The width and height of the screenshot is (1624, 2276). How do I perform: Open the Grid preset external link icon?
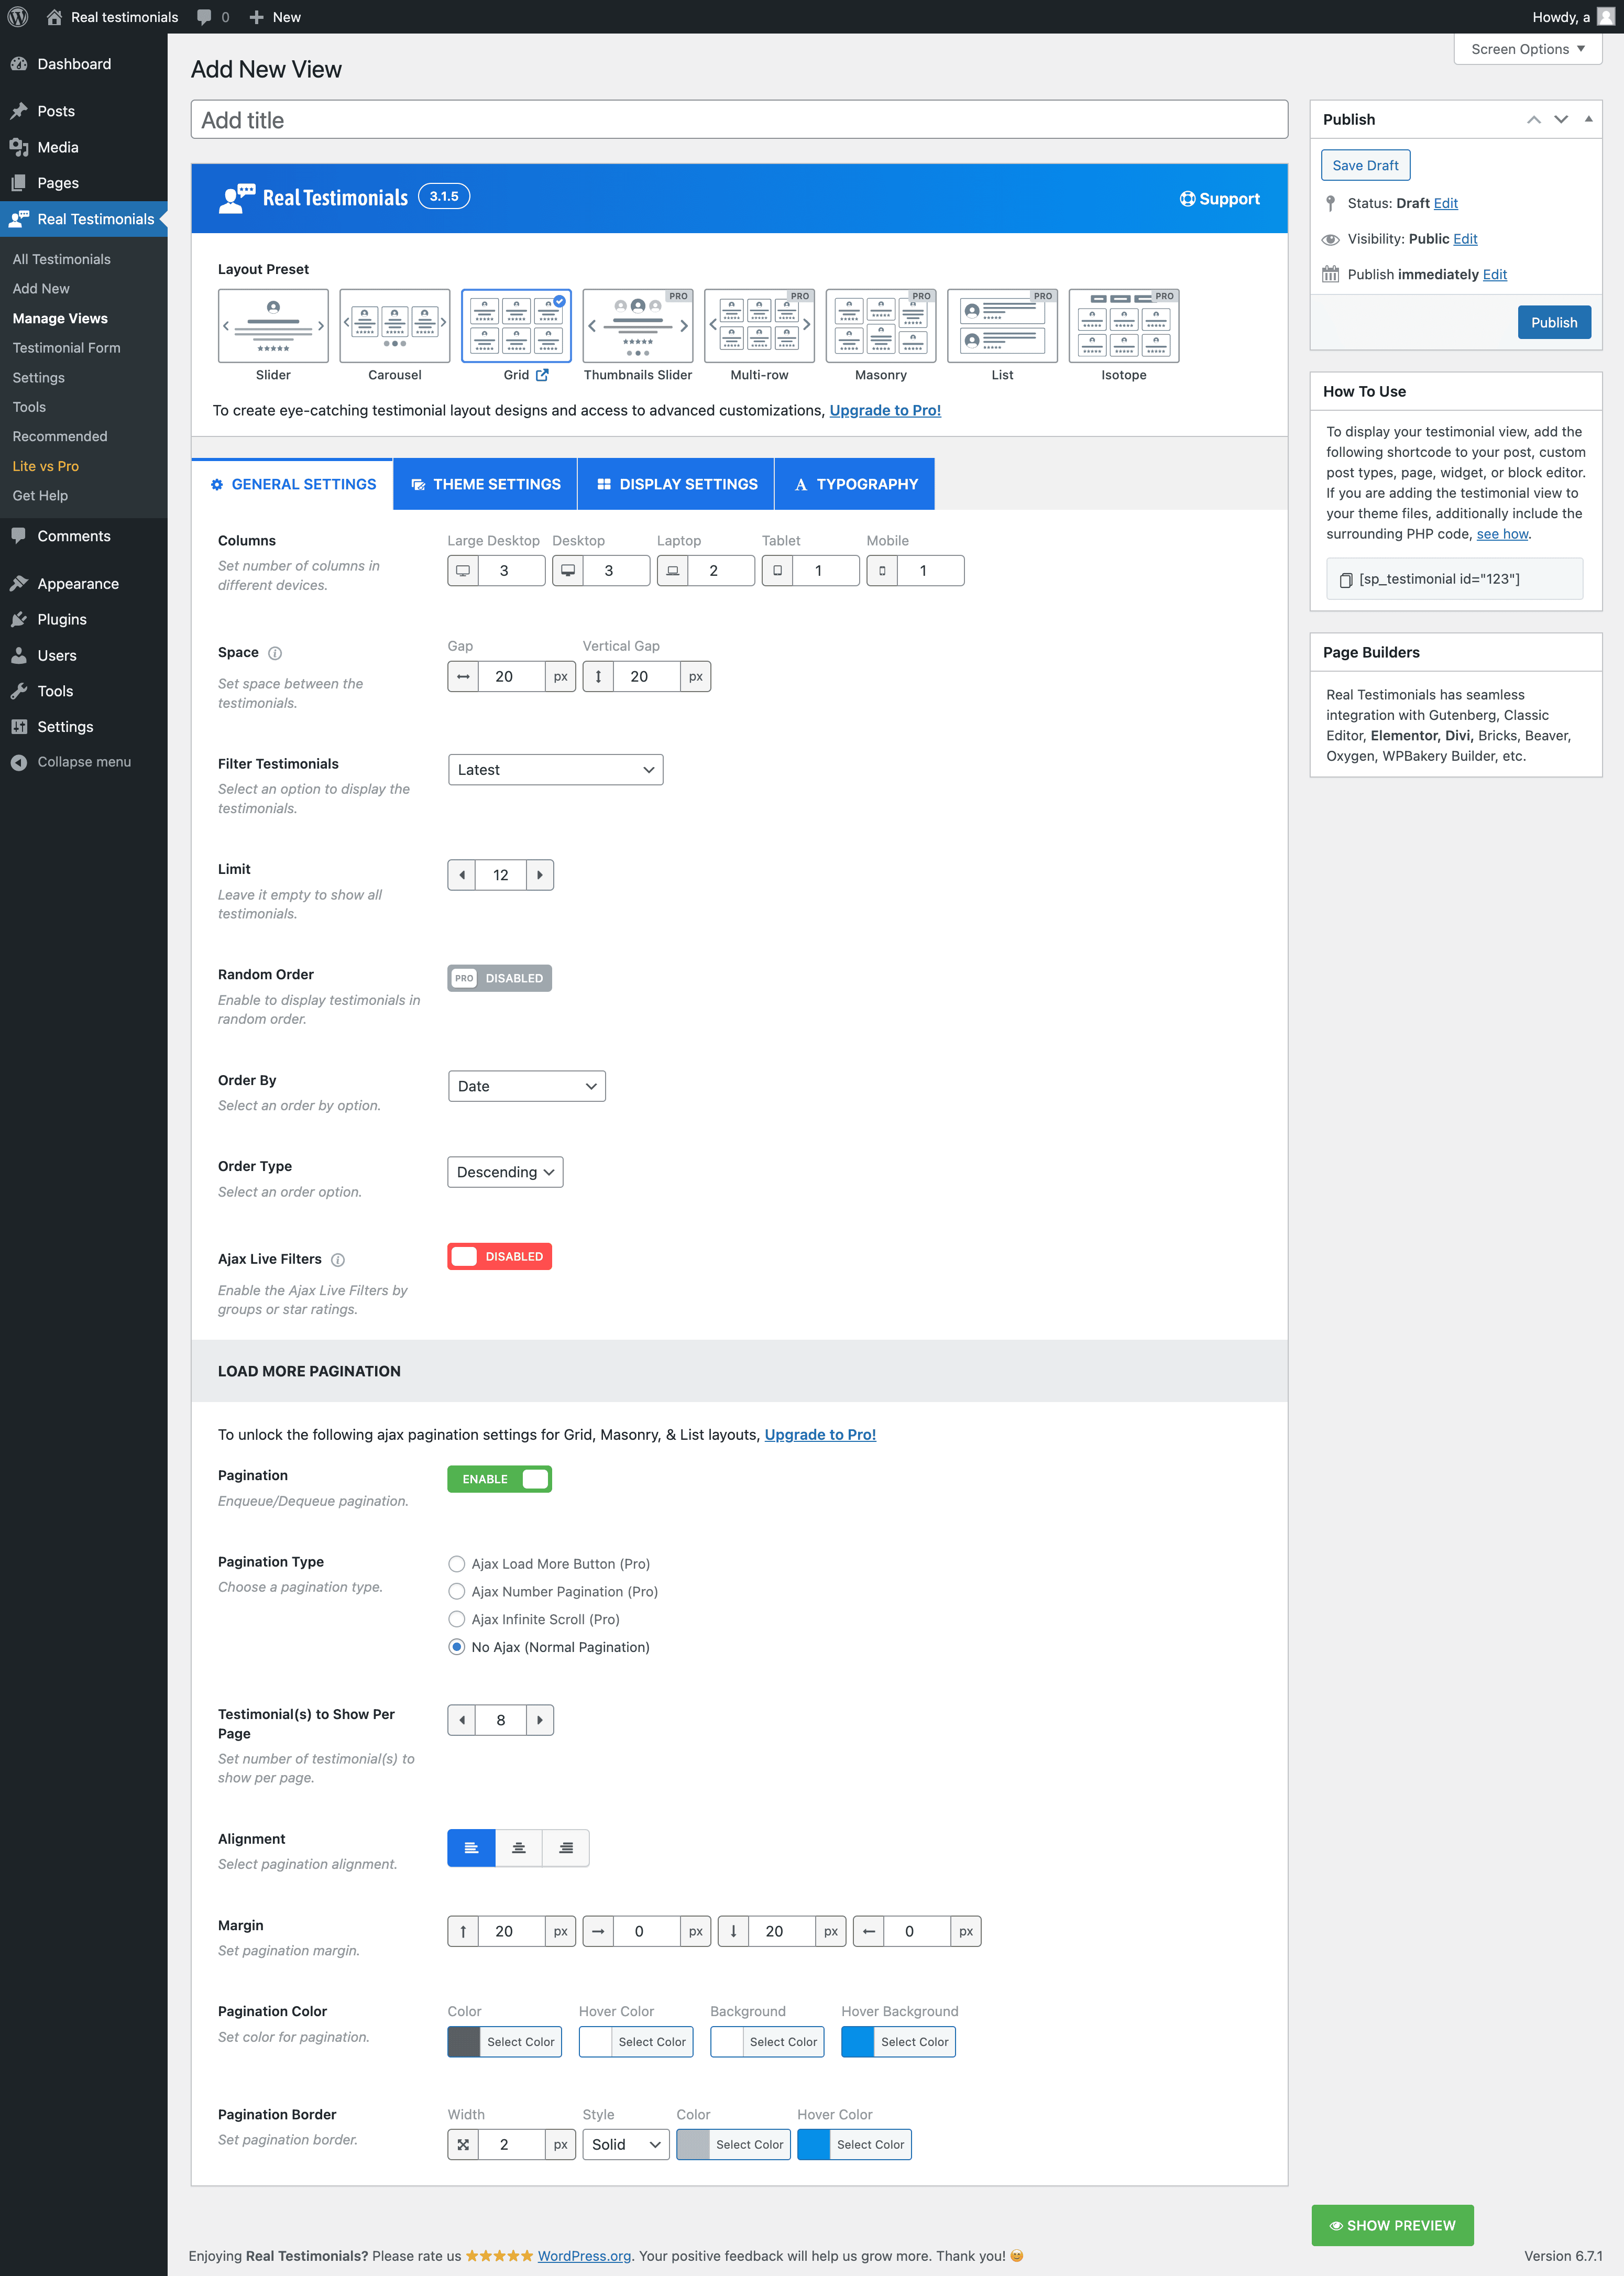point(542,375)
